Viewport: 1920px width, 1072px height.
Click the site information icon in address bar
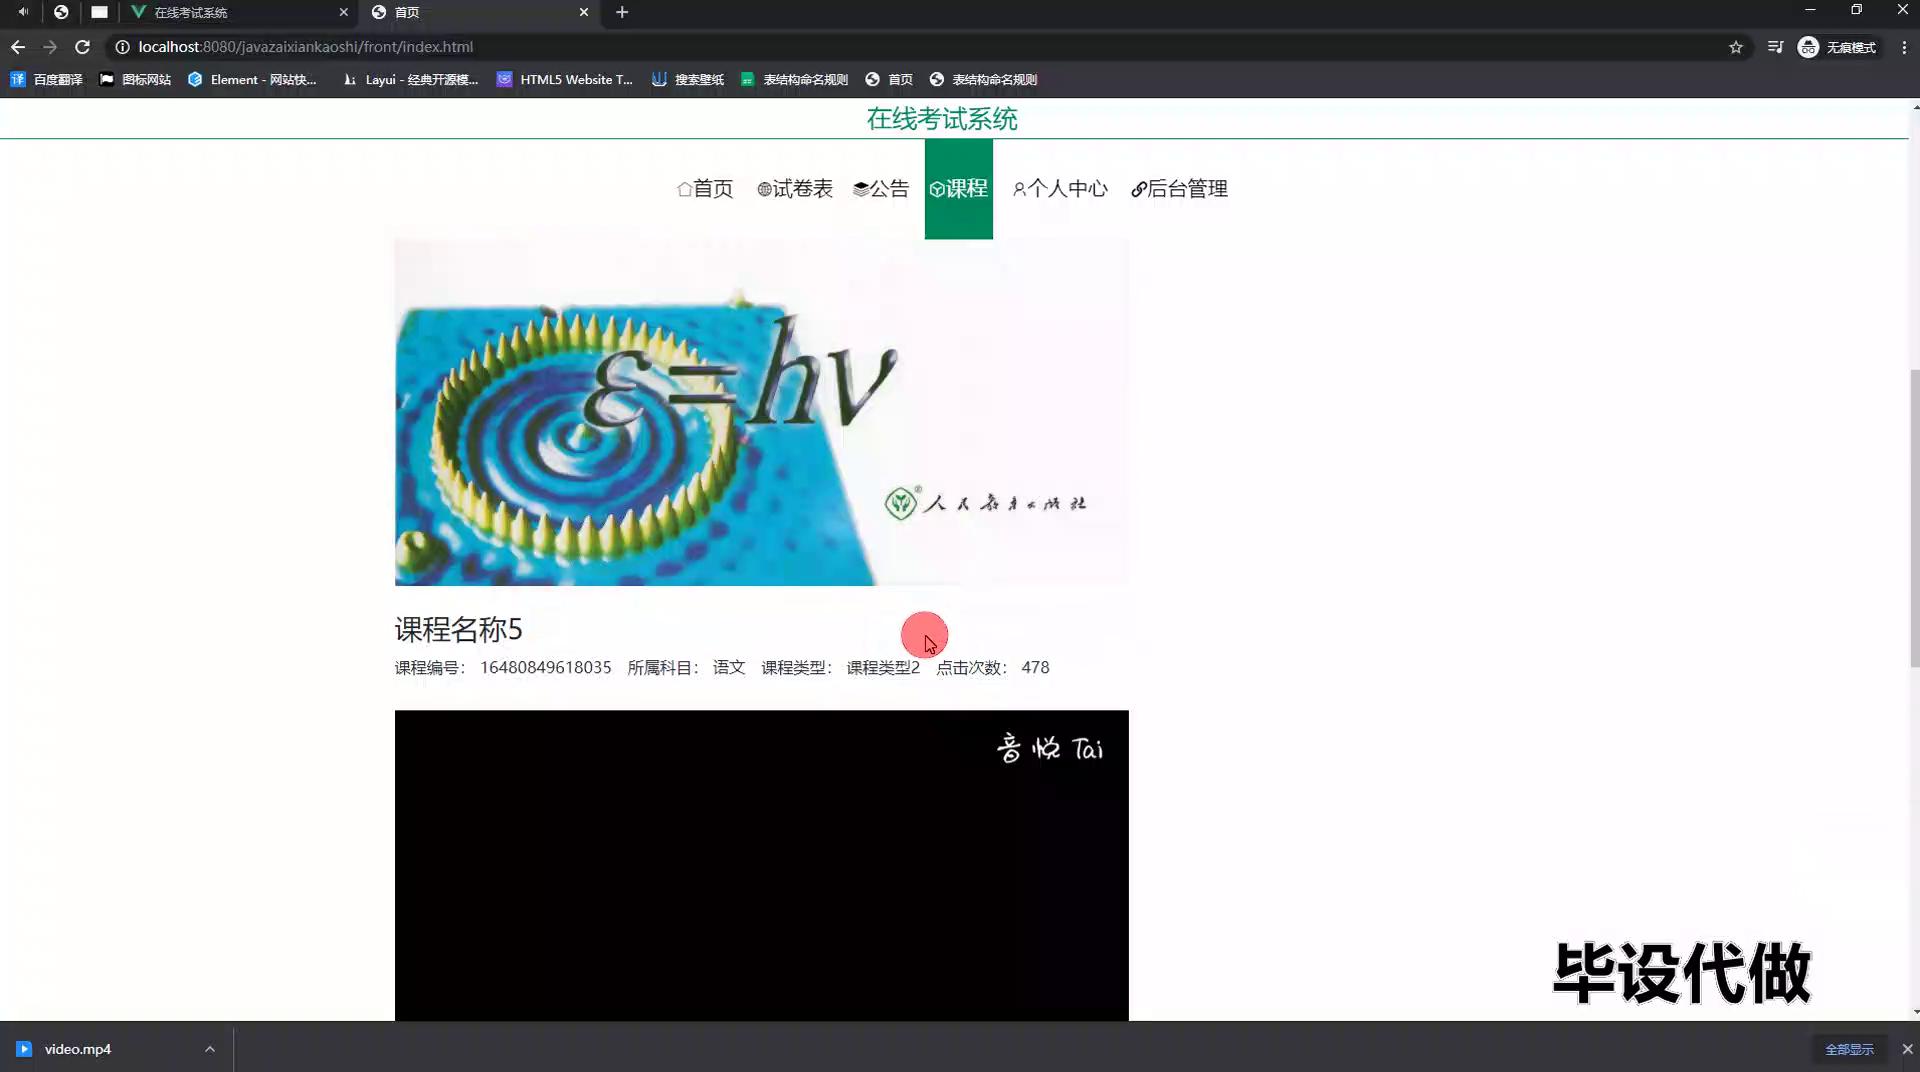122,47
